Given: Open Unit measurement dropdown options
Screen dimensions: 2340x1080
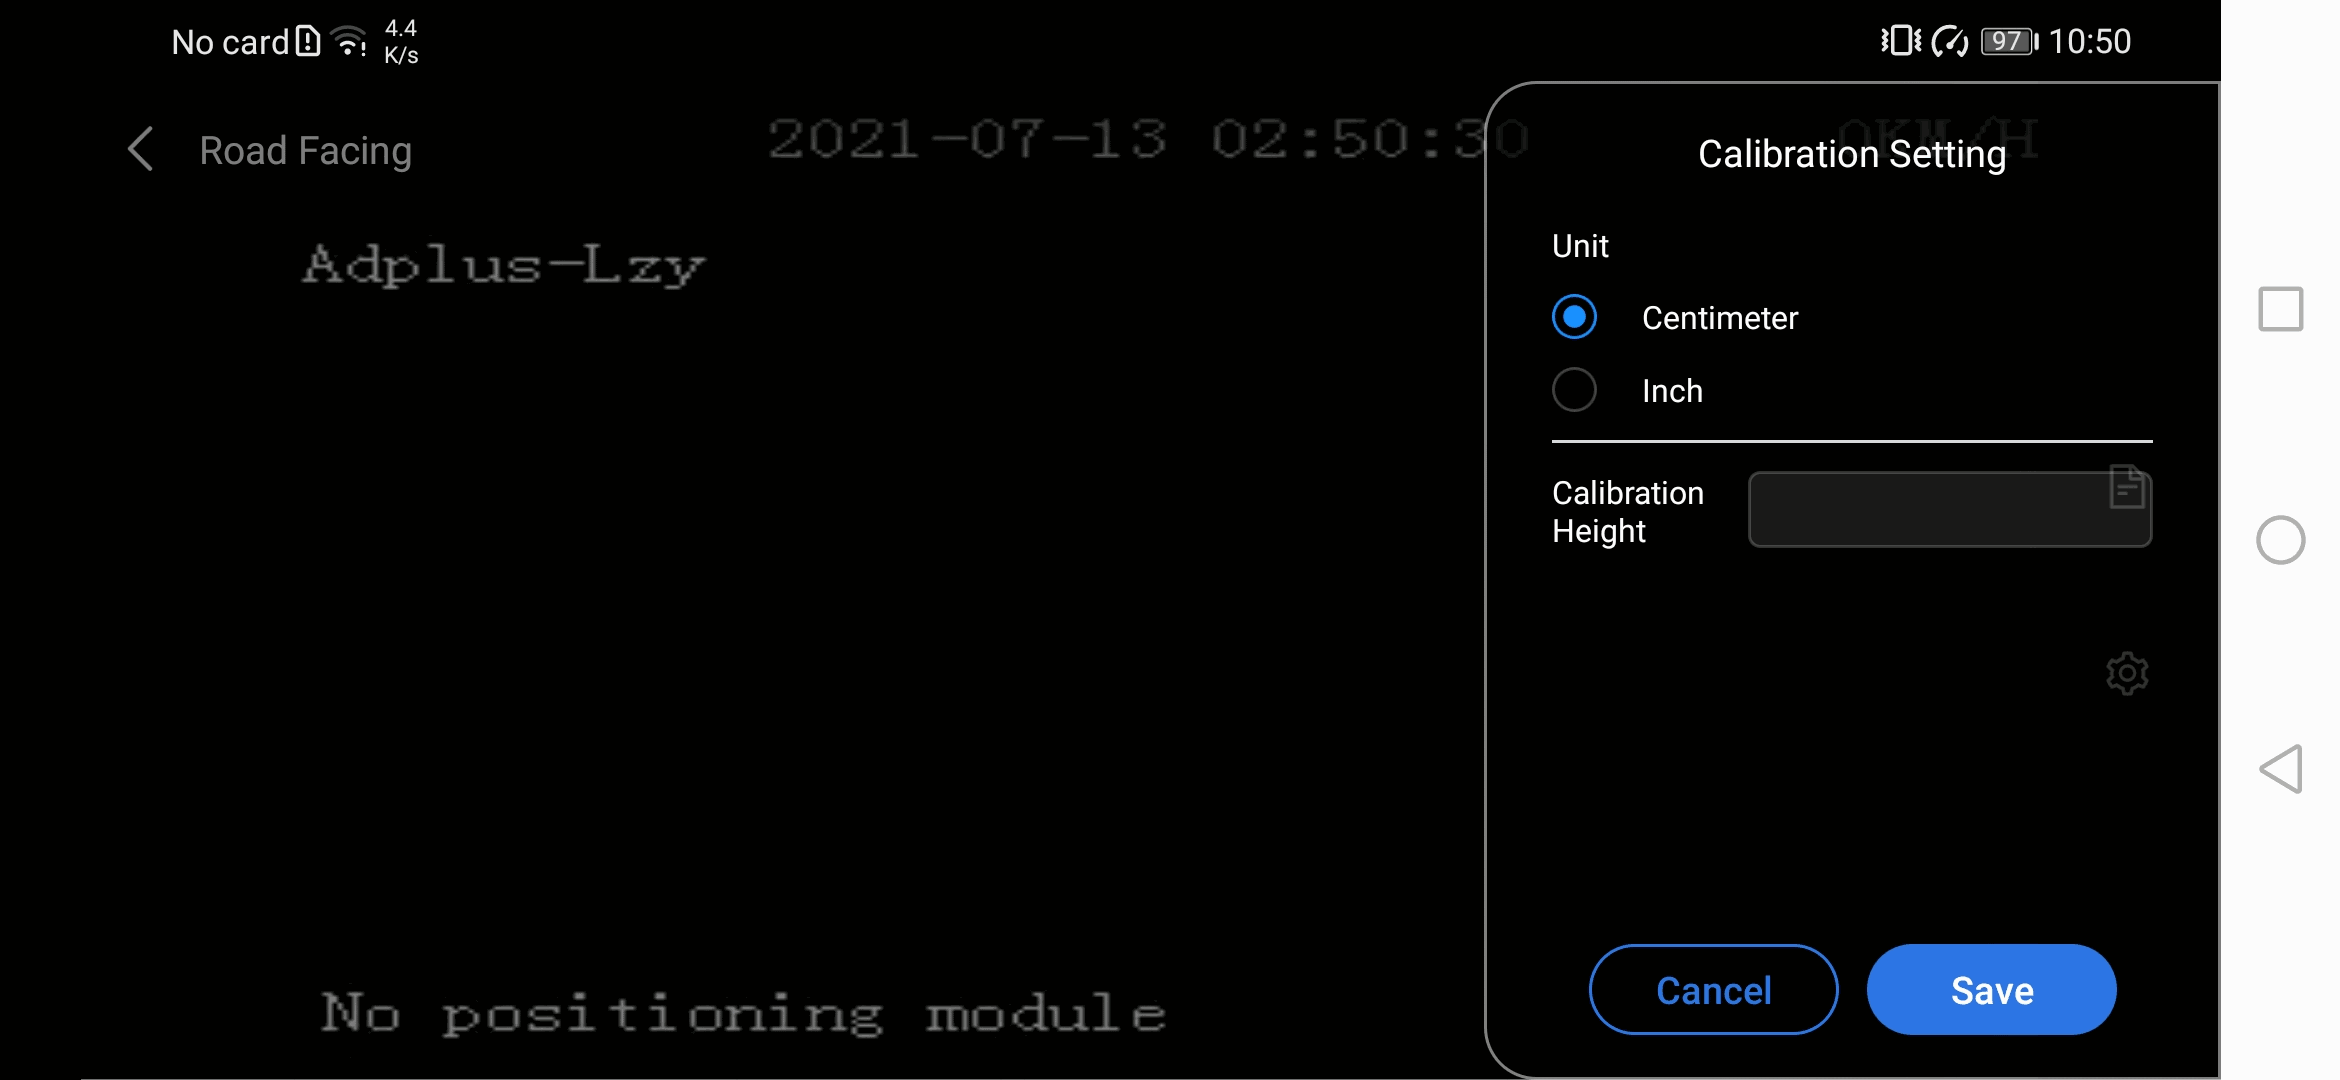Looking at the screenshot, I should pyautogui.click(x=1579, y=246).
